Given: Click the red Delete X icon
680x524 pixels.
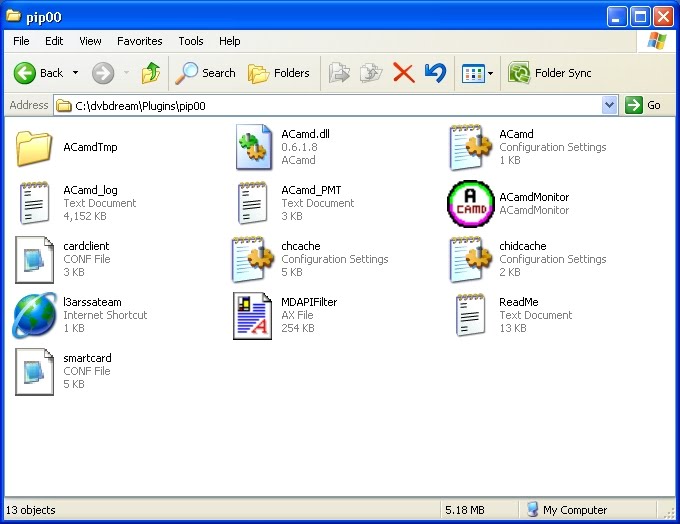Looking at the screenshot, I should click(x=403, y=72).
